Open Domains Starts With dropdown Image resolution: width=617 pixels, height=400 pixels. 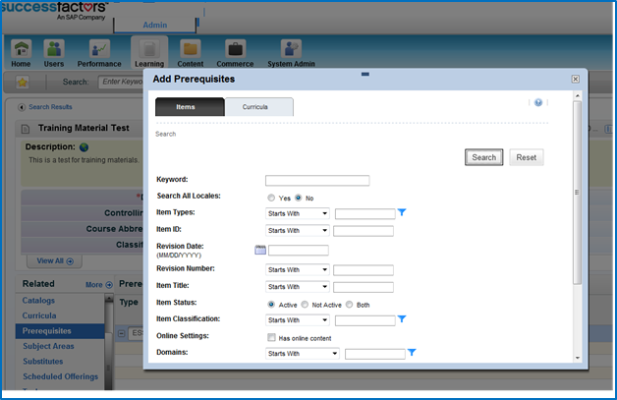click(x=302, y=354)
